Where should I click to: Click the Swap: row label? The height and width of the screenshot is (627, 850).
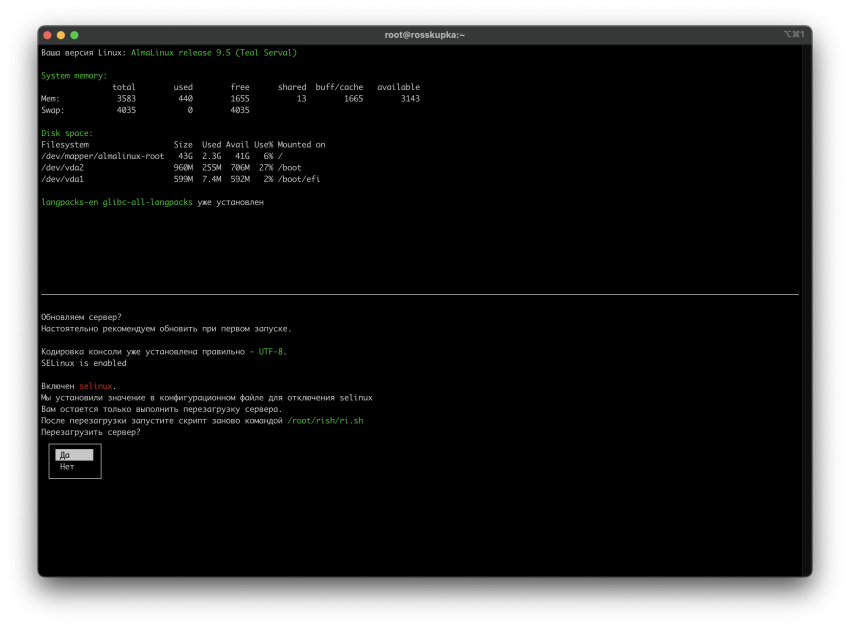[53, 110]
